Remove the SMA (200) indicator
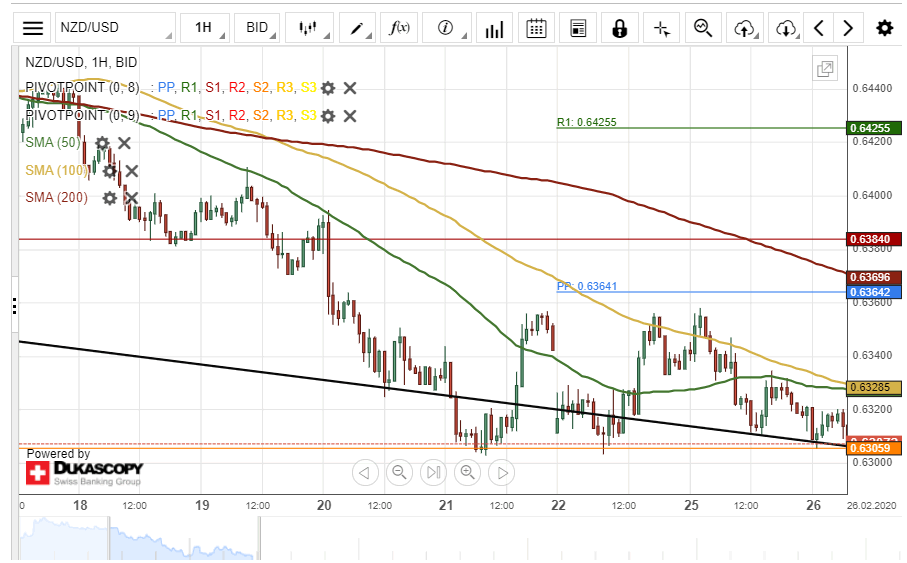Viewport: 907px width, 563px height. point(131,198)
